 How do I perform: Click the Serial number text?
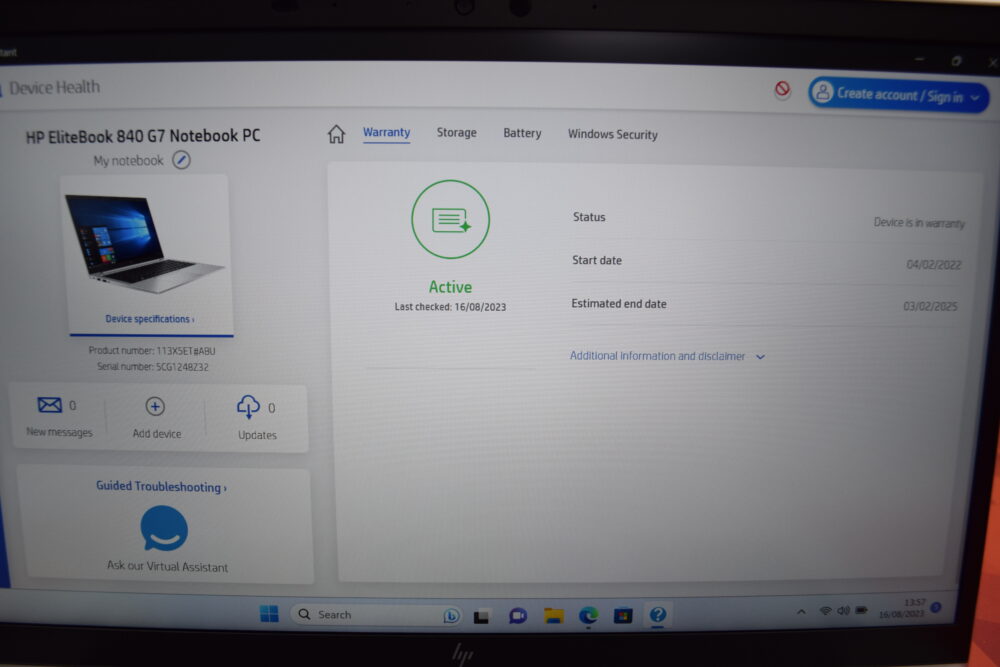pyautogui.click(x=153, y=367)
